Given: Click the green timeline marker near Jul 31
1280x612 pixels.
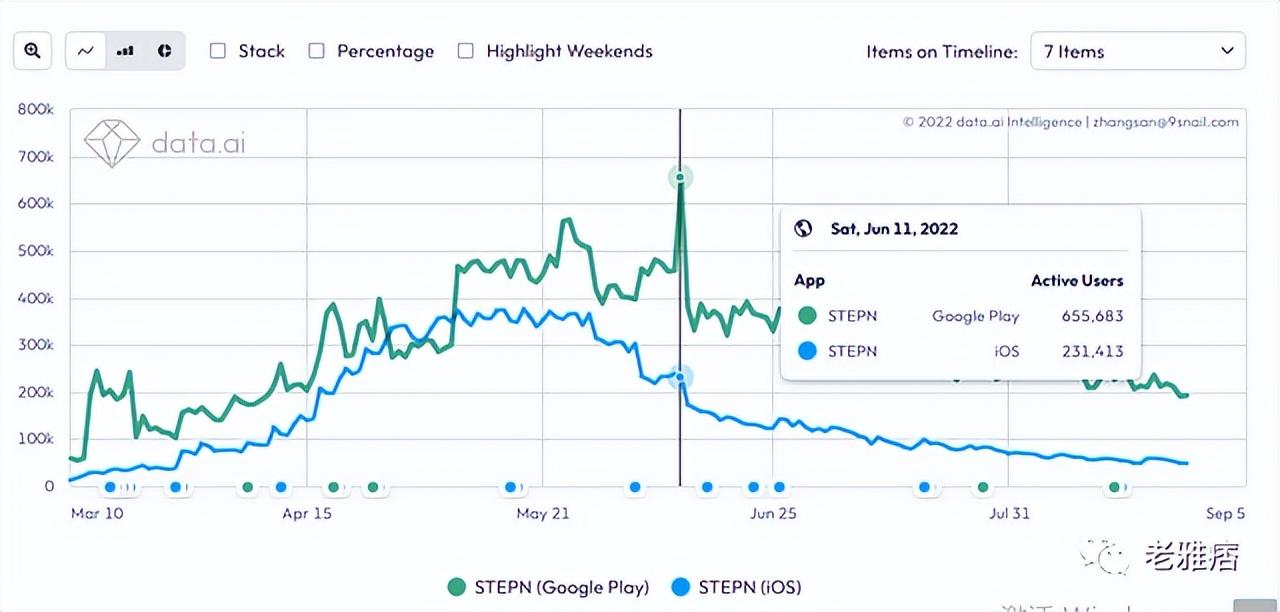Looking at the screenshot, I should click(x=983, y=487).
